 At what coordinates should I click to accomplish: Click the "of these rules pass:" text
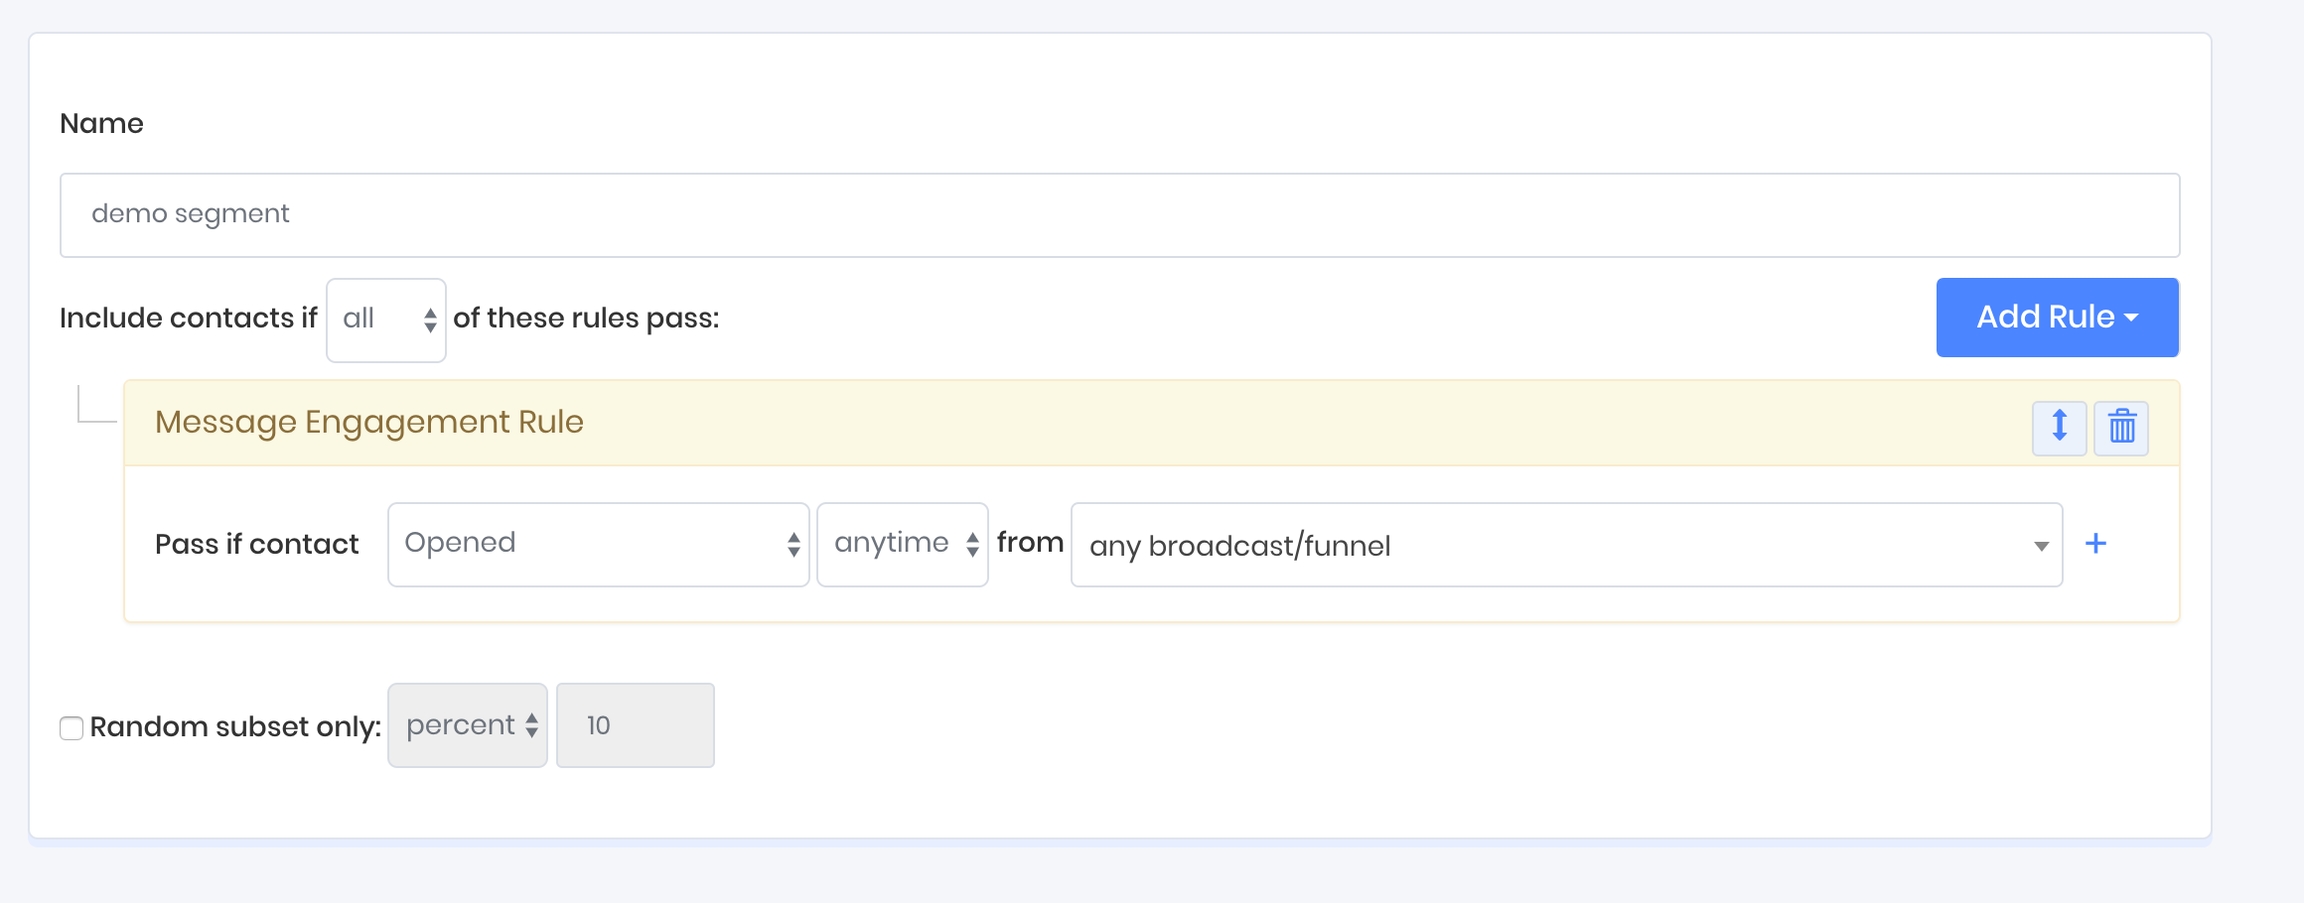tap(586, 318)
